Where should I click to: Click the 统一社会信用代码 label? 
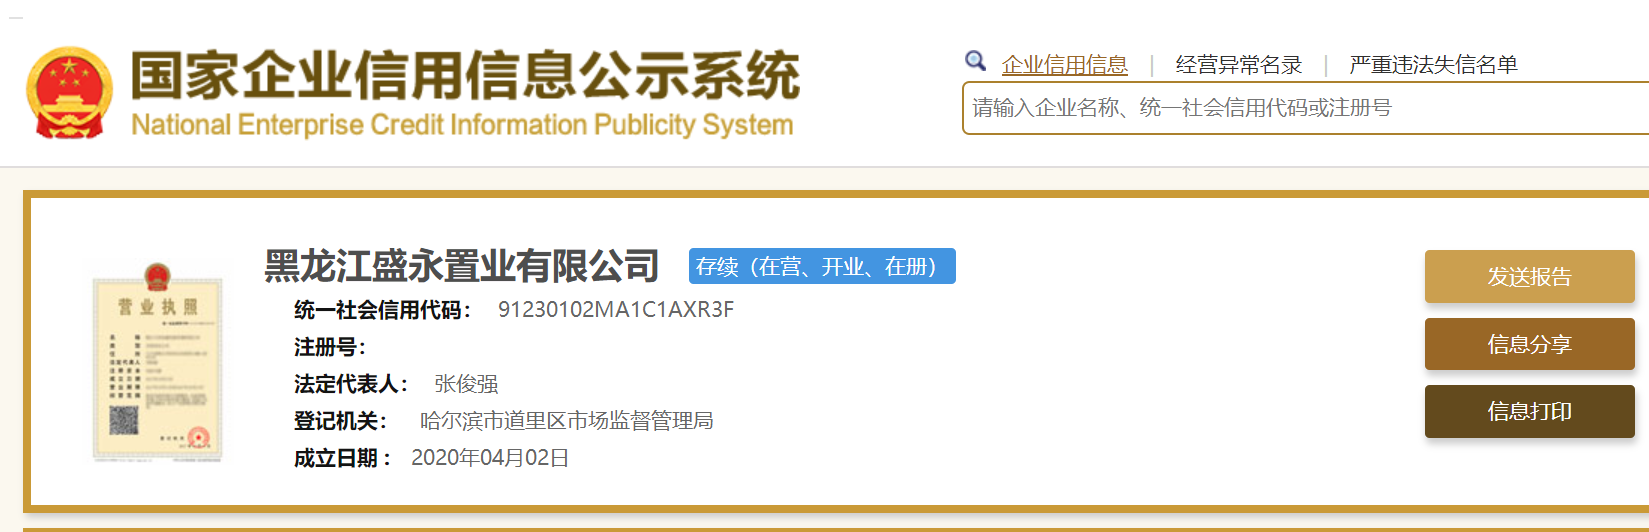click(x=382, y=310)
